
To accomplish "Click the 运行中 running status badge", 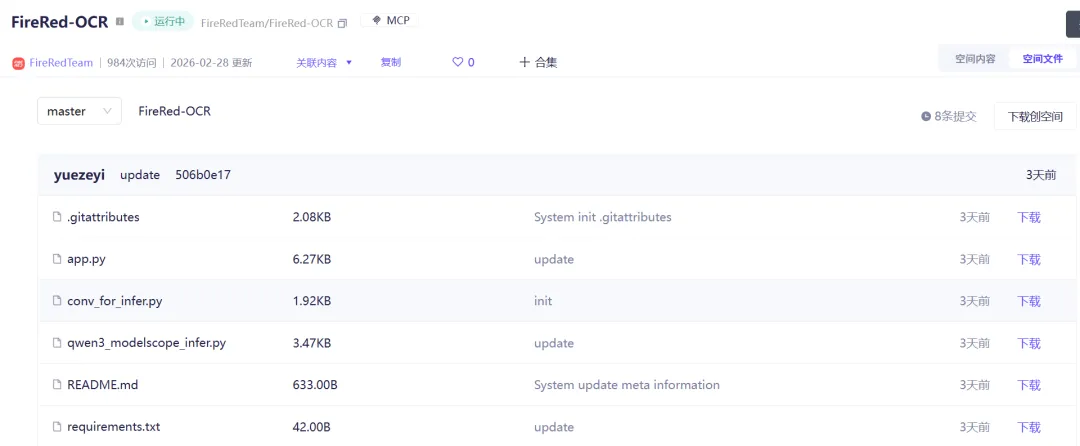I will pos(163,21).
